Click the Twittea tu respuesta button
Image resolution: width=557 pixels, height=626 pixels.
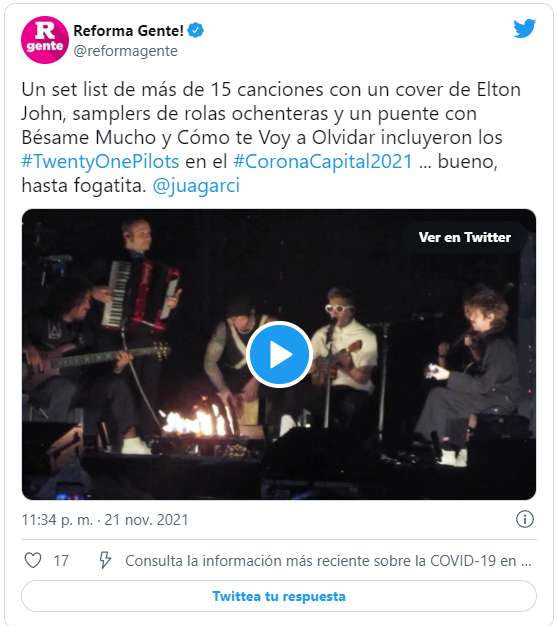[x=279, y=596]
